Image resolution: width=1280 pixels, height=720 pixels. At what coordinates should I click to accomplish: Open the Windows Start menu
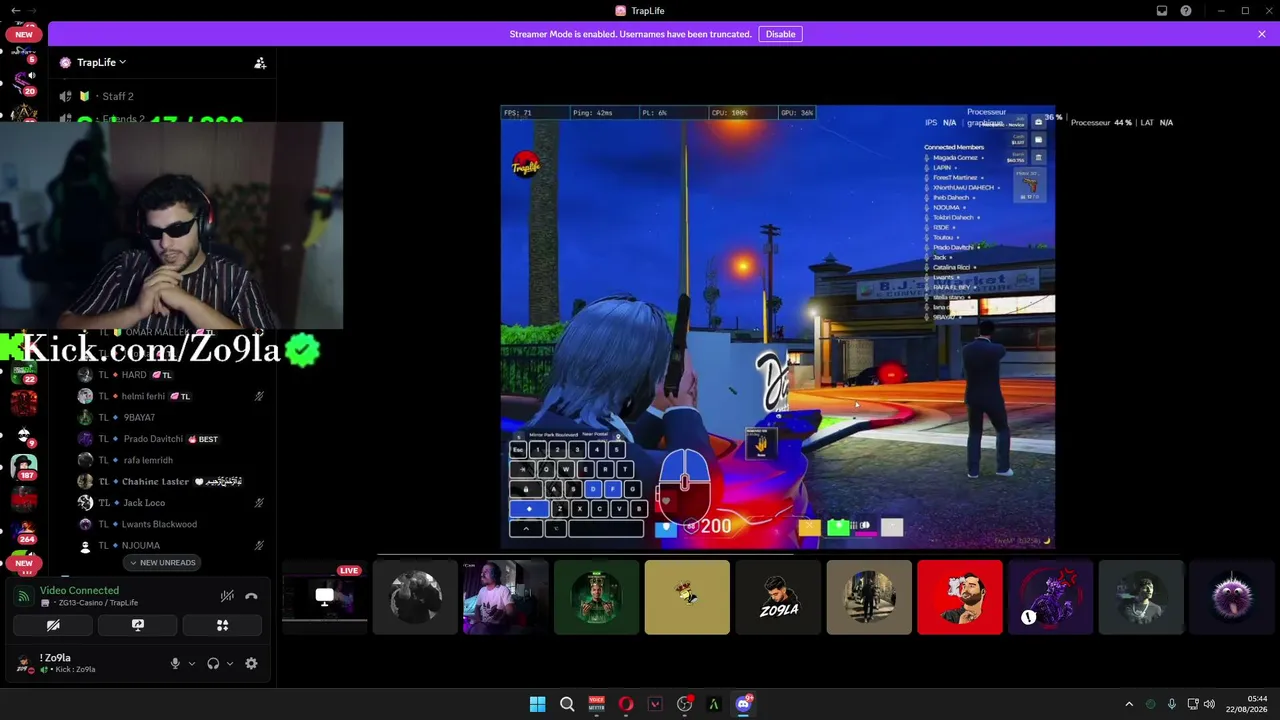pos(537,704)
